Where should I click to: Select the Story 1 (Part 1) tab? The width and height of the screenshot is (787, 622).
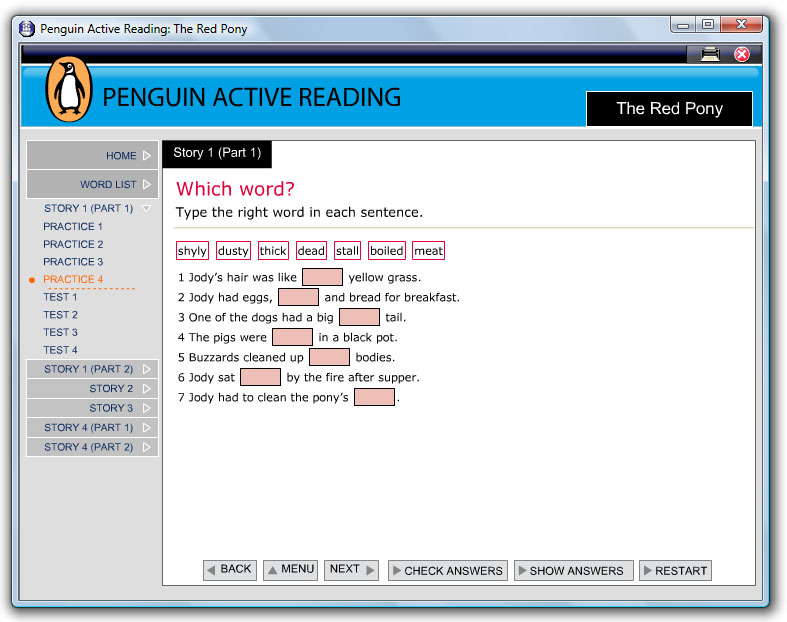[217, 153]
